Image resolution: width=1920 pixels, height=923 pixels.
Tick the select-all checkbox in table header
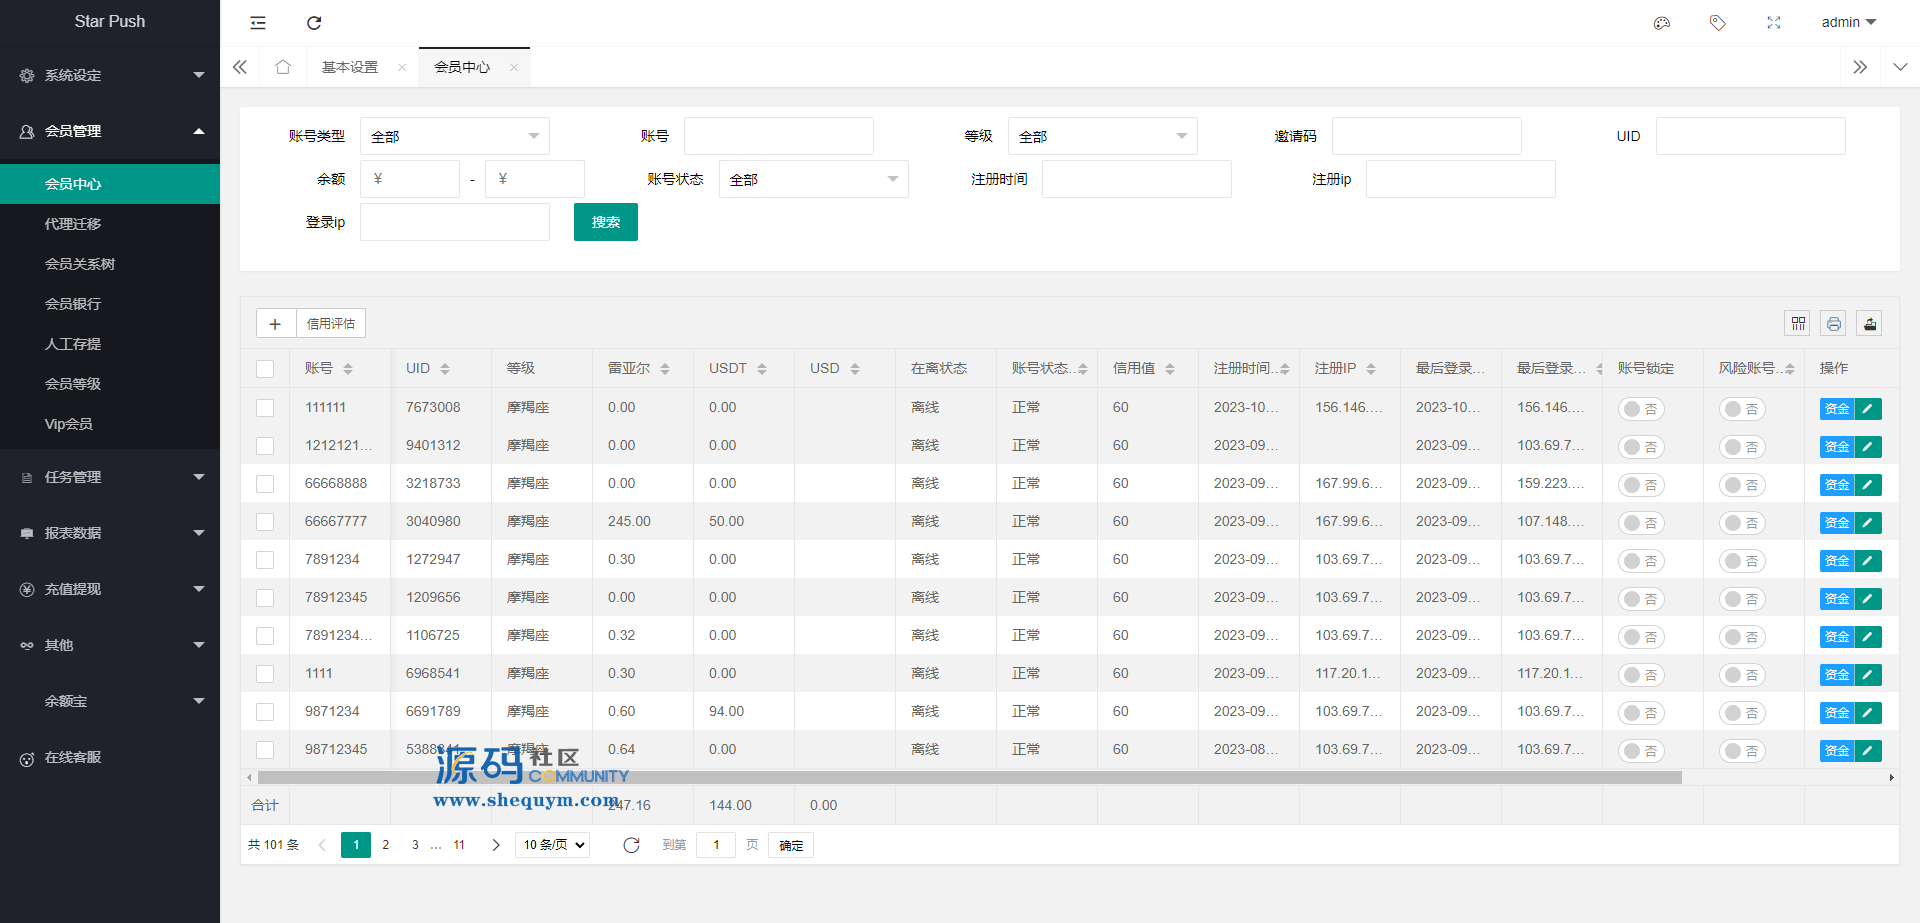pos(265,369)
